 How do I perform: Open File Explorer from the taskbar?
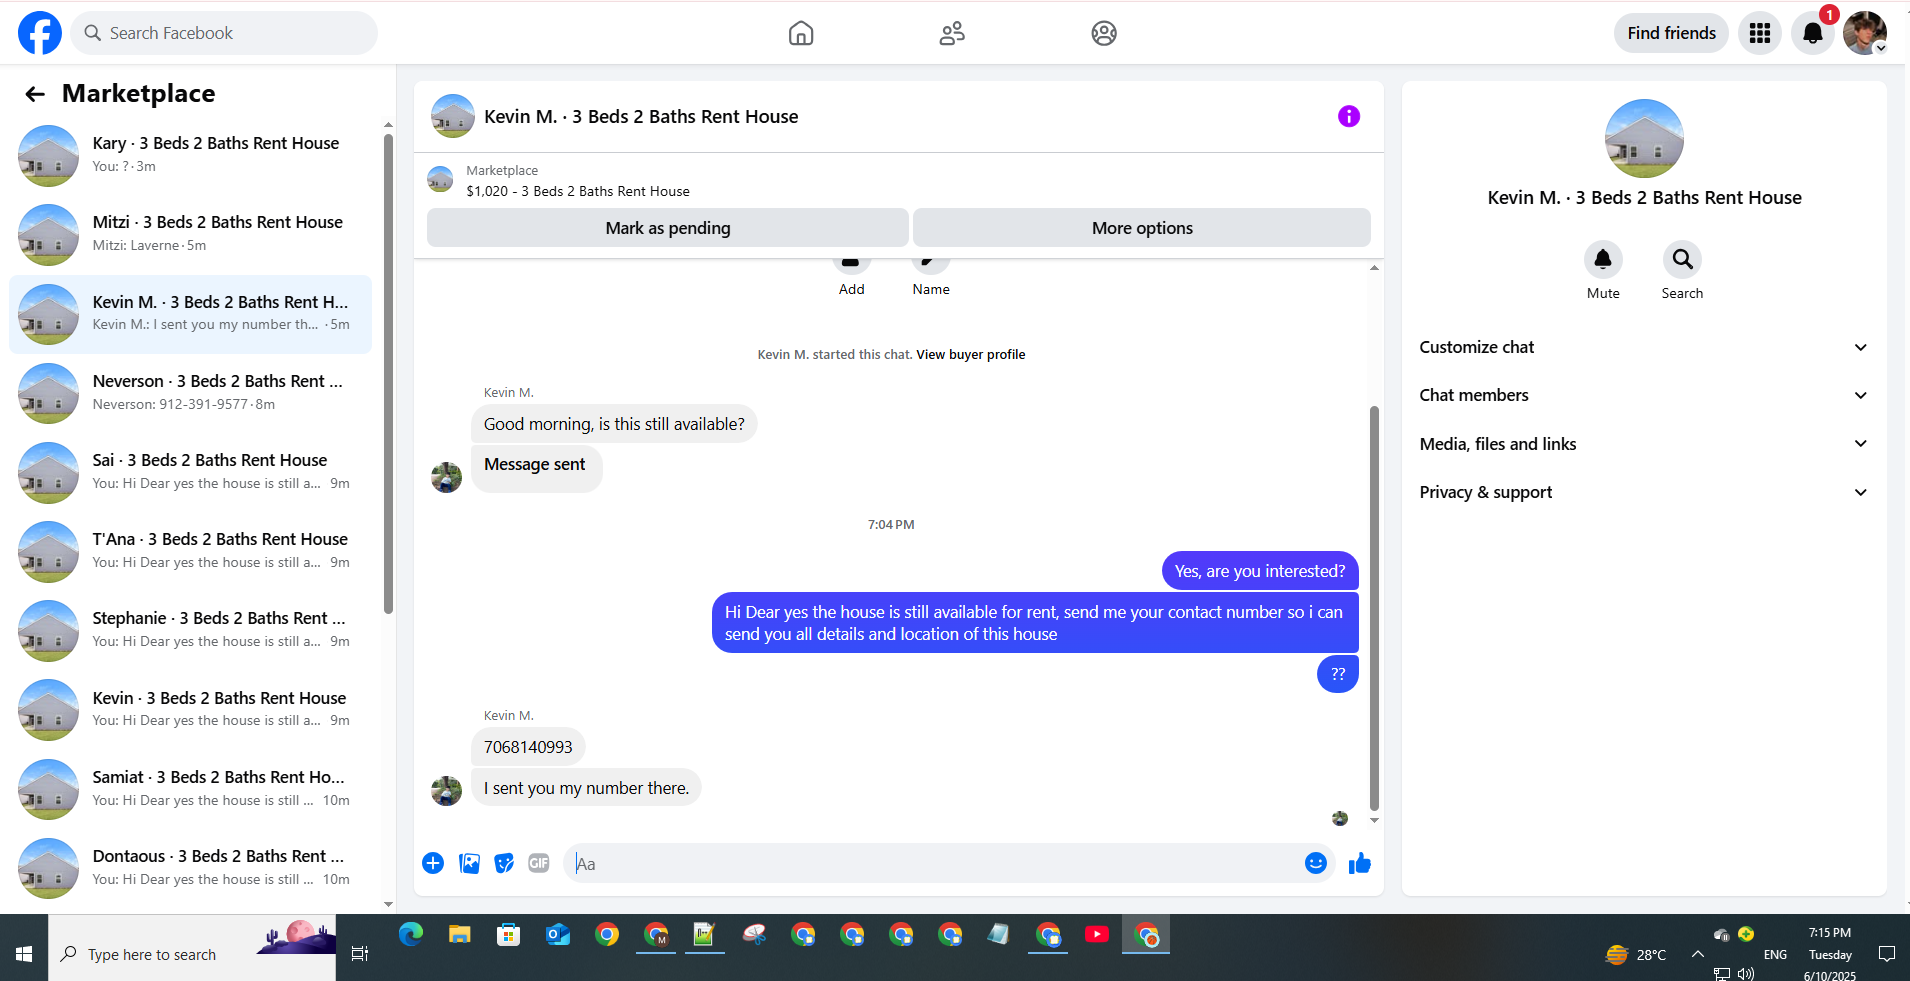click(460, 935)
